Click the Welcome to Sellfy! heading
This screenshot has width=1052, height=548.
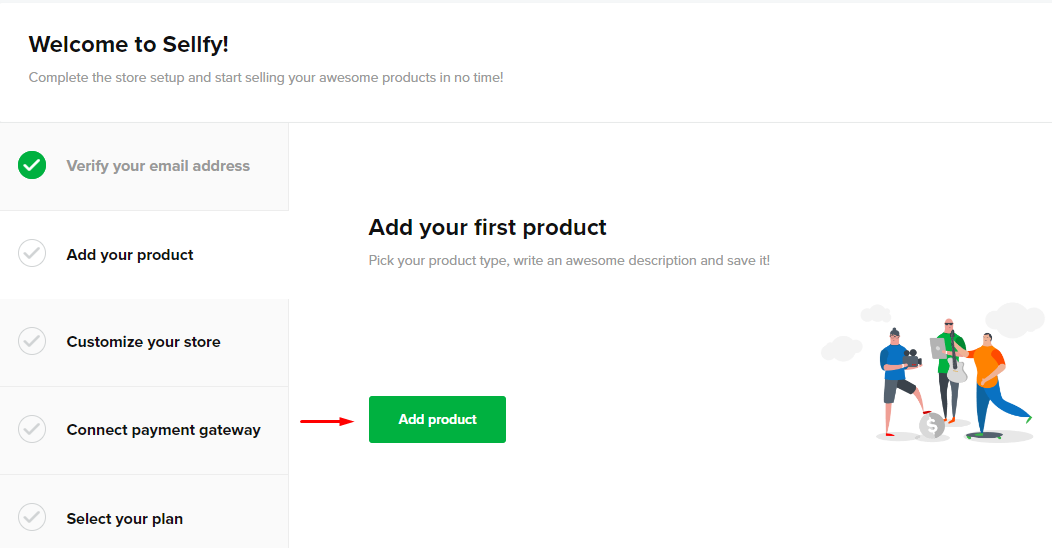(129, 44)
